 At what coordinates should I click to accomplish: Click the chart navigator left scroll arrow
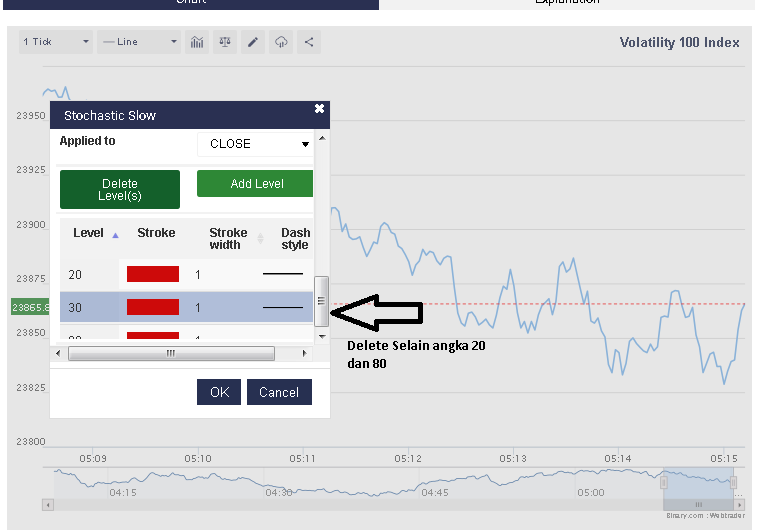(x=48, y=505)
